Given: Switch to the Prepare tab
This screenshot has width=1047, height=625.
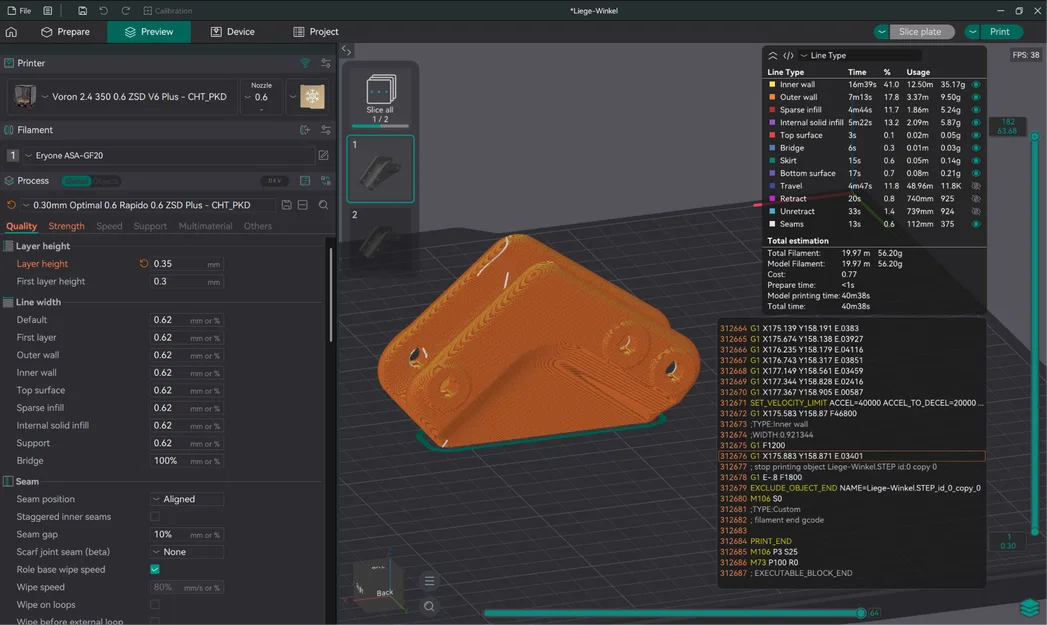Looking at the screenshot, I should (x=65, y=31).
